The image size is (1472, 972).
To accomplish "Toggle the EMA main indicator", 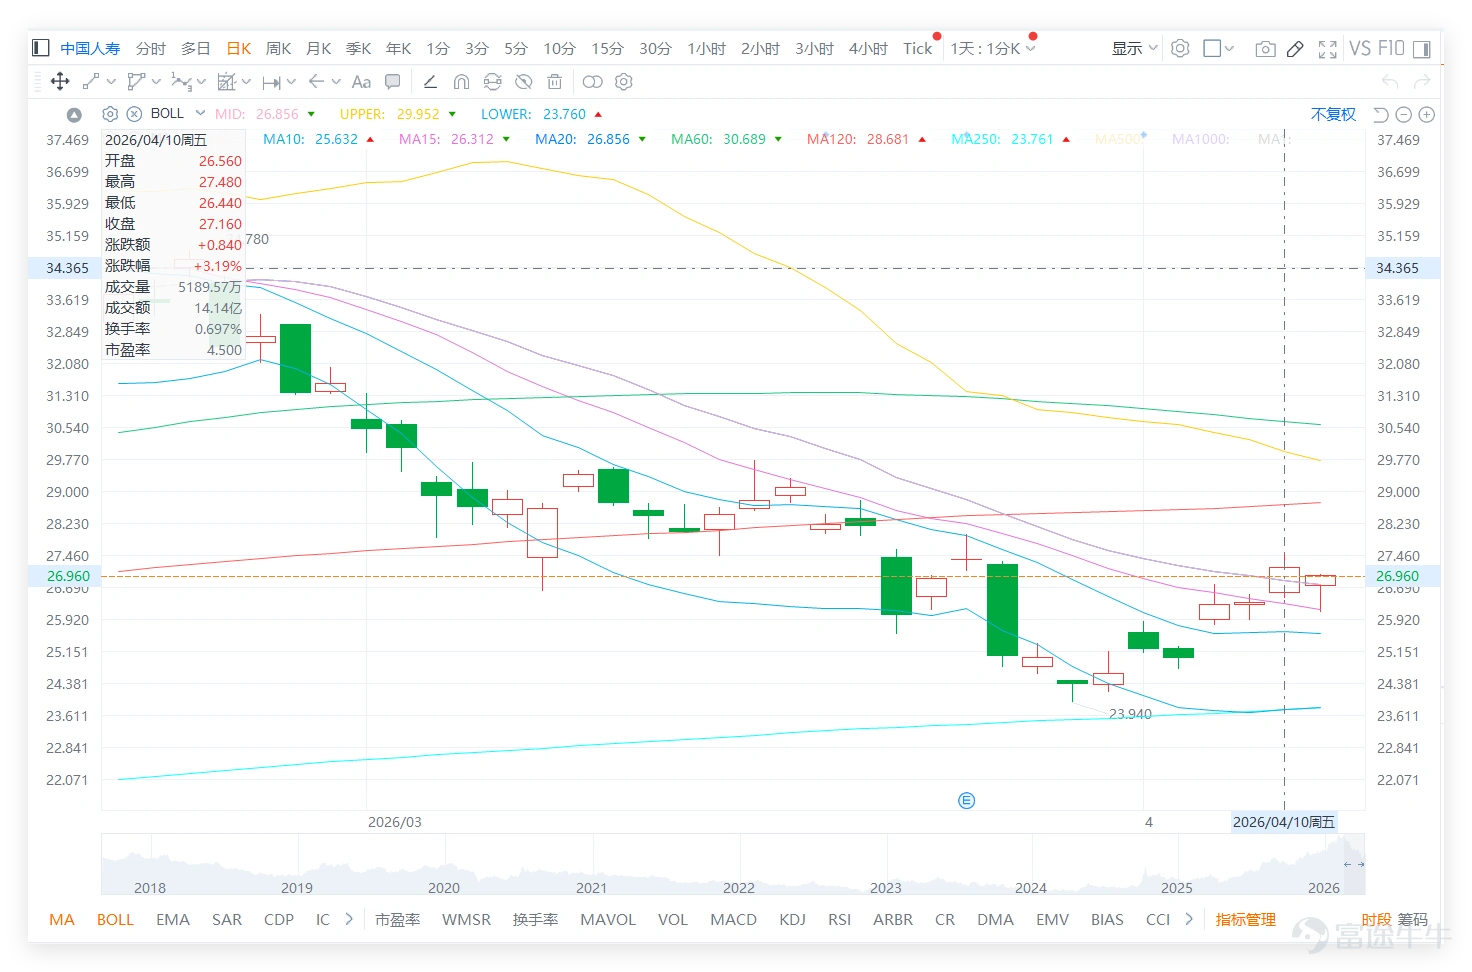I will point(173,919).
